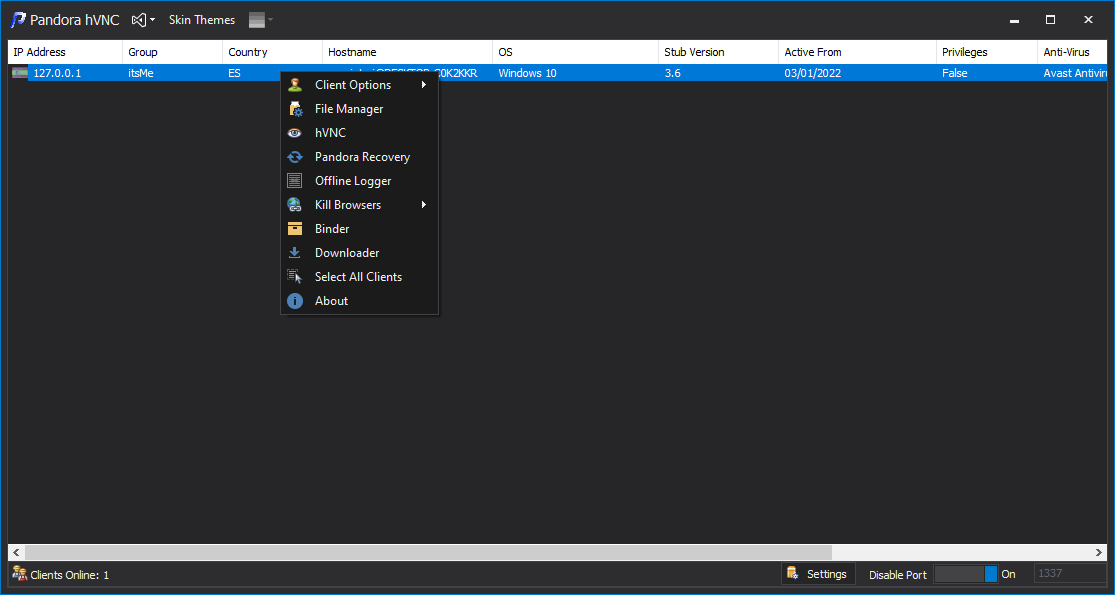
Task: Sort by the Group column header
Action: 172,52
